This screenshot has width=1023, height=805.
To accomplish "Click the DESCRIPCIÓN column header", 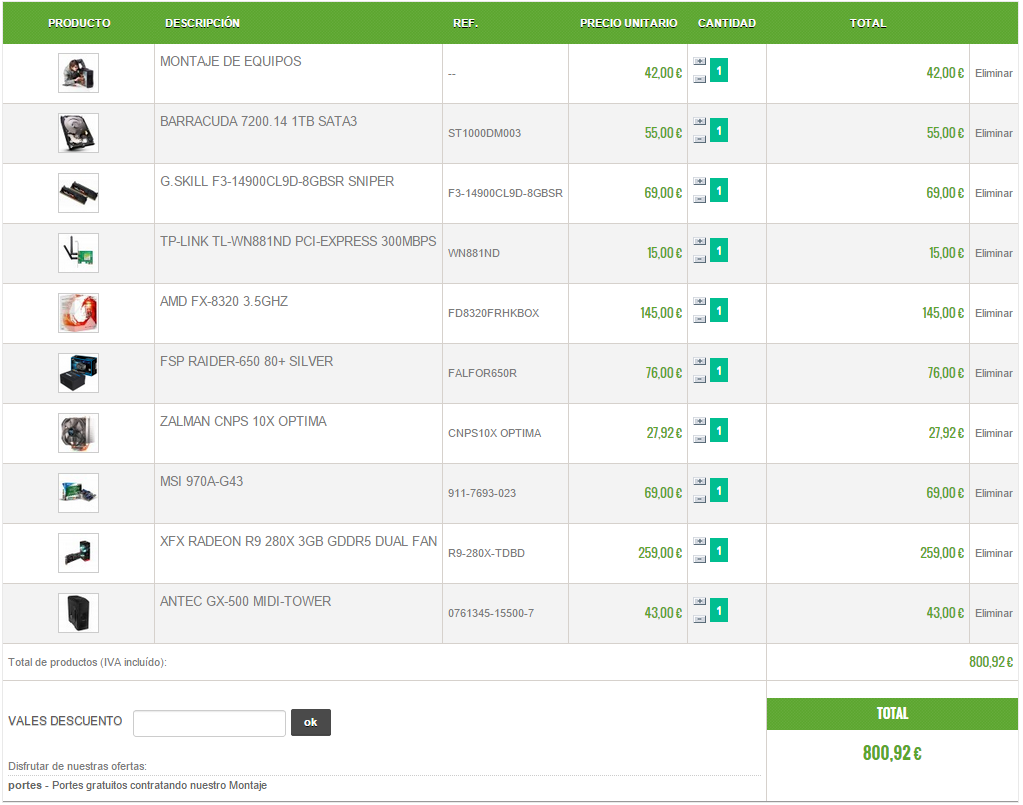I will coord(202,23).
